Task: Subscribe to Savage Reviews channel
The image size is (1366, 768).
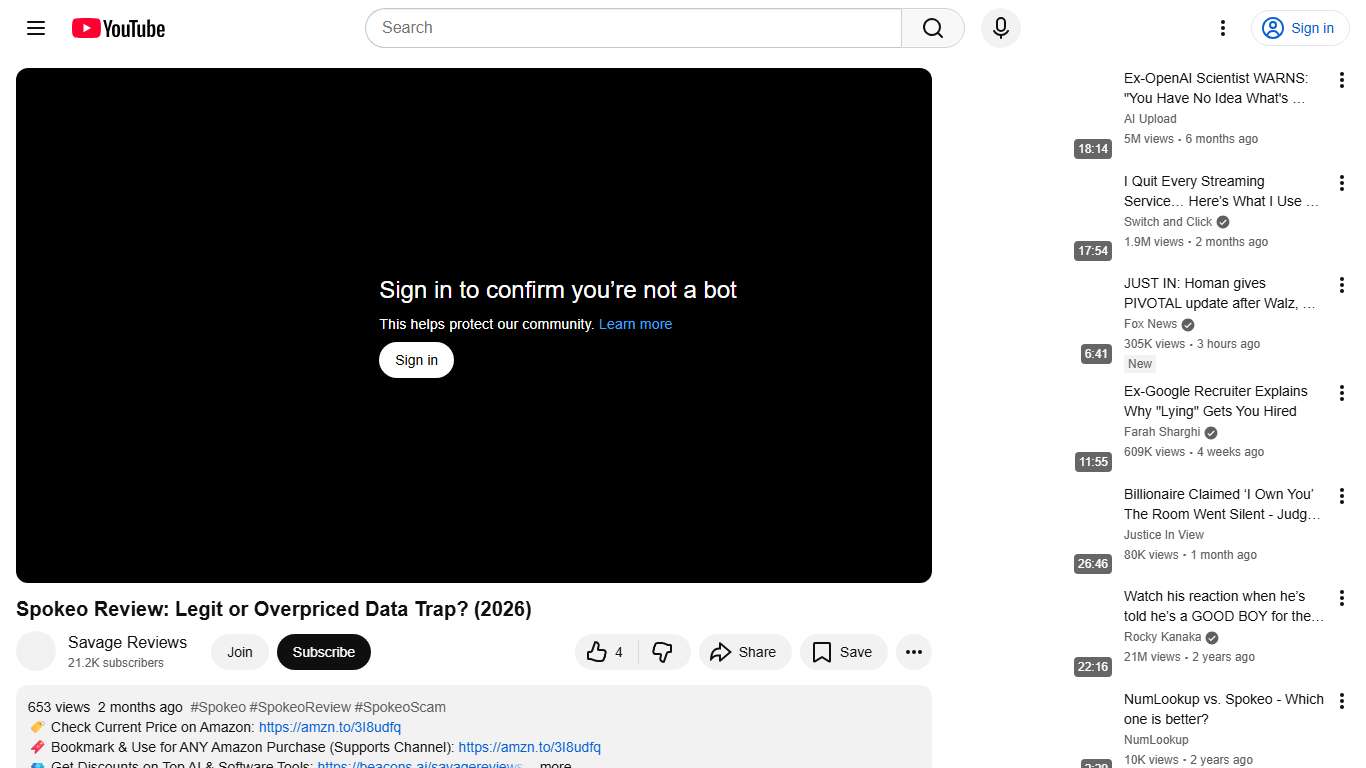Action: pos(323,652)
